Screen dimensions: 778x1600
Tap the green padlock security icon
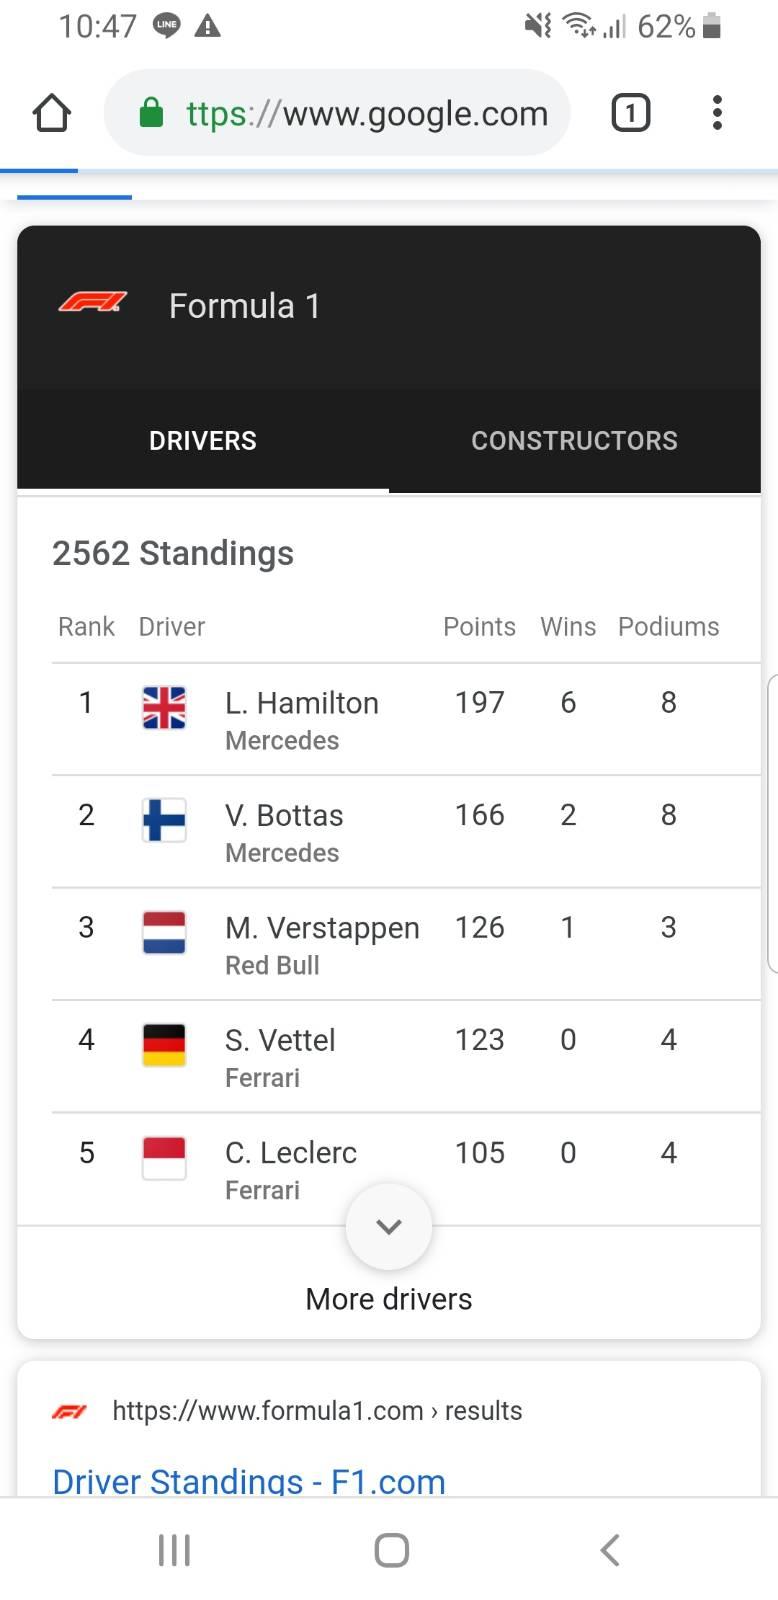point(151,113)
